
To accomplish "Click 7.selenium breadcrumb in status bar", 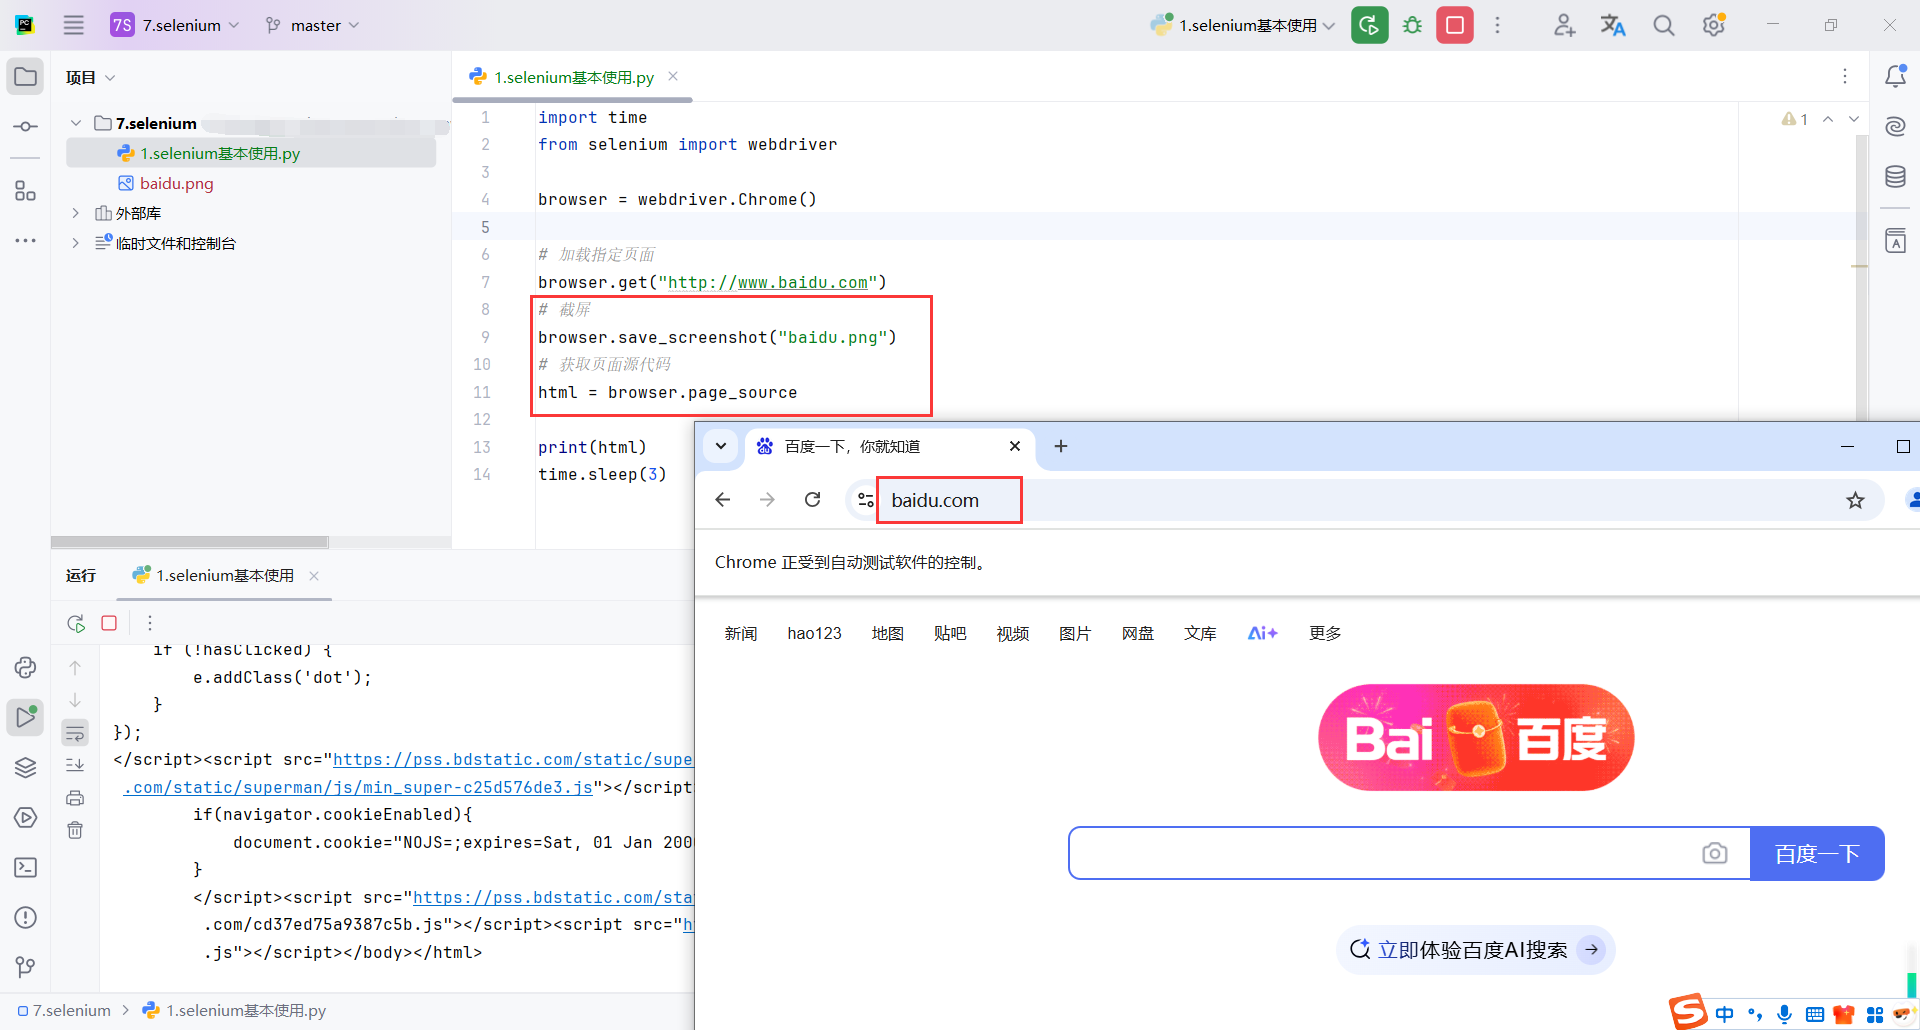I will [64, 1010].
